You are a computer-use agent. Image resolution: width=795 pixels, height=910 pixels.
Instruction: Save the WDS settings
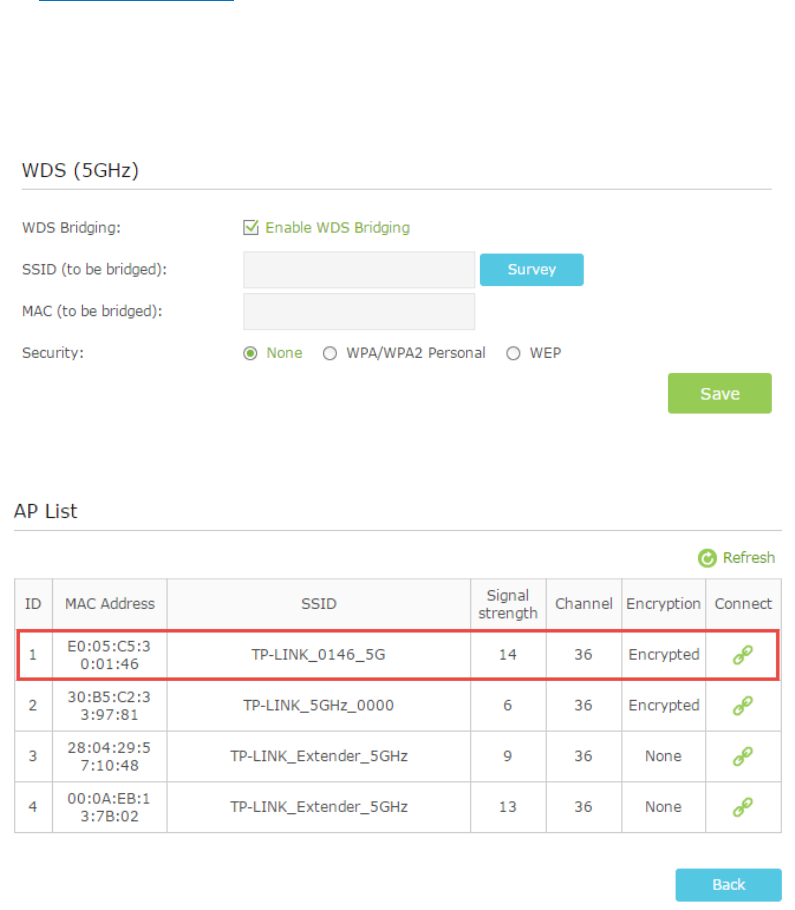(720, 393)
